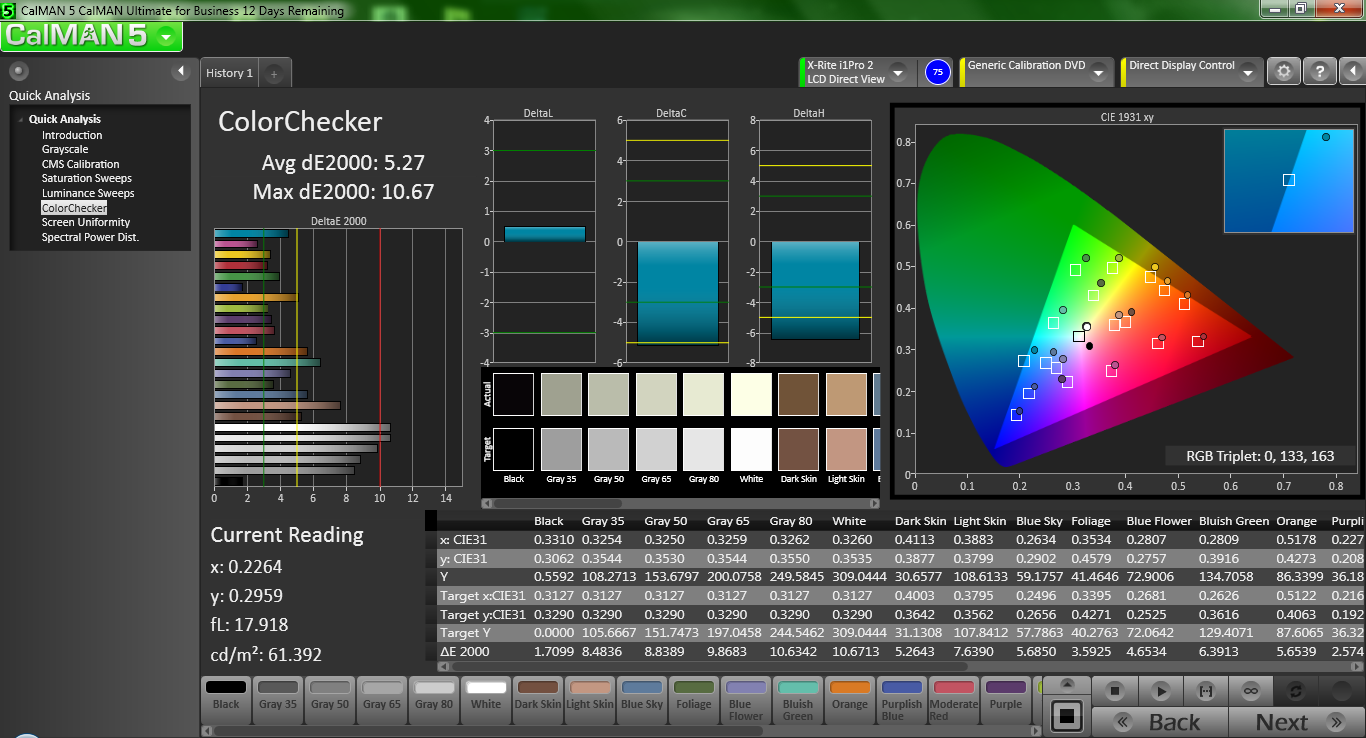The height and width of the screenshot is (738, 1366).
Task: Click the square pattern window icon
Action: pos(1067,715)
